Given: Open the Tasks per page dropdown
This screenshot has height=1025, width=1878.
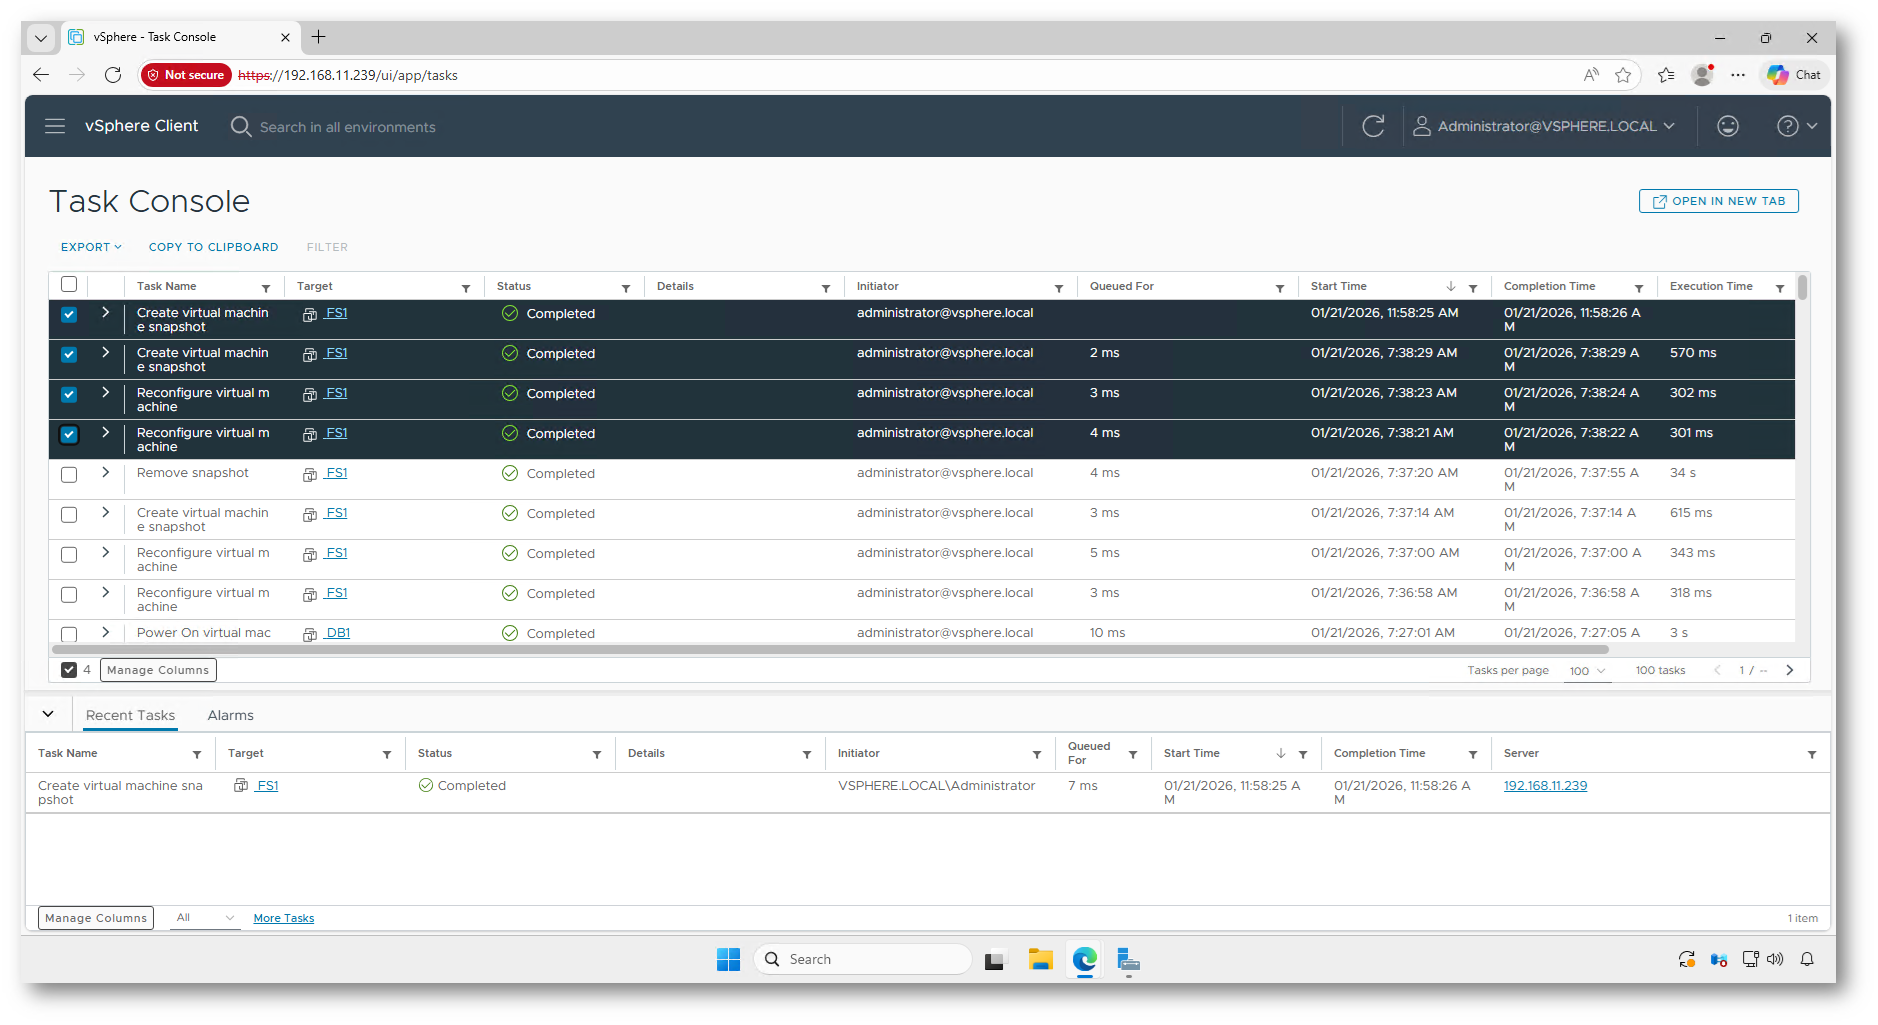Looking at the screenshot, I should [1586, 671].
